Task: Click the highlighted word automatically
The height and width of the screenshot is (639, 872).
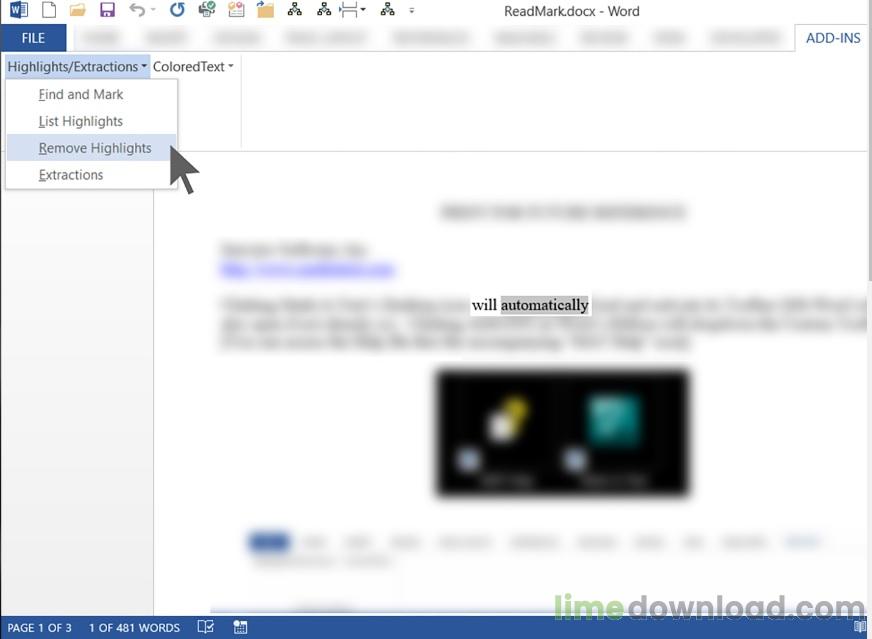Action: coord(544,305)
